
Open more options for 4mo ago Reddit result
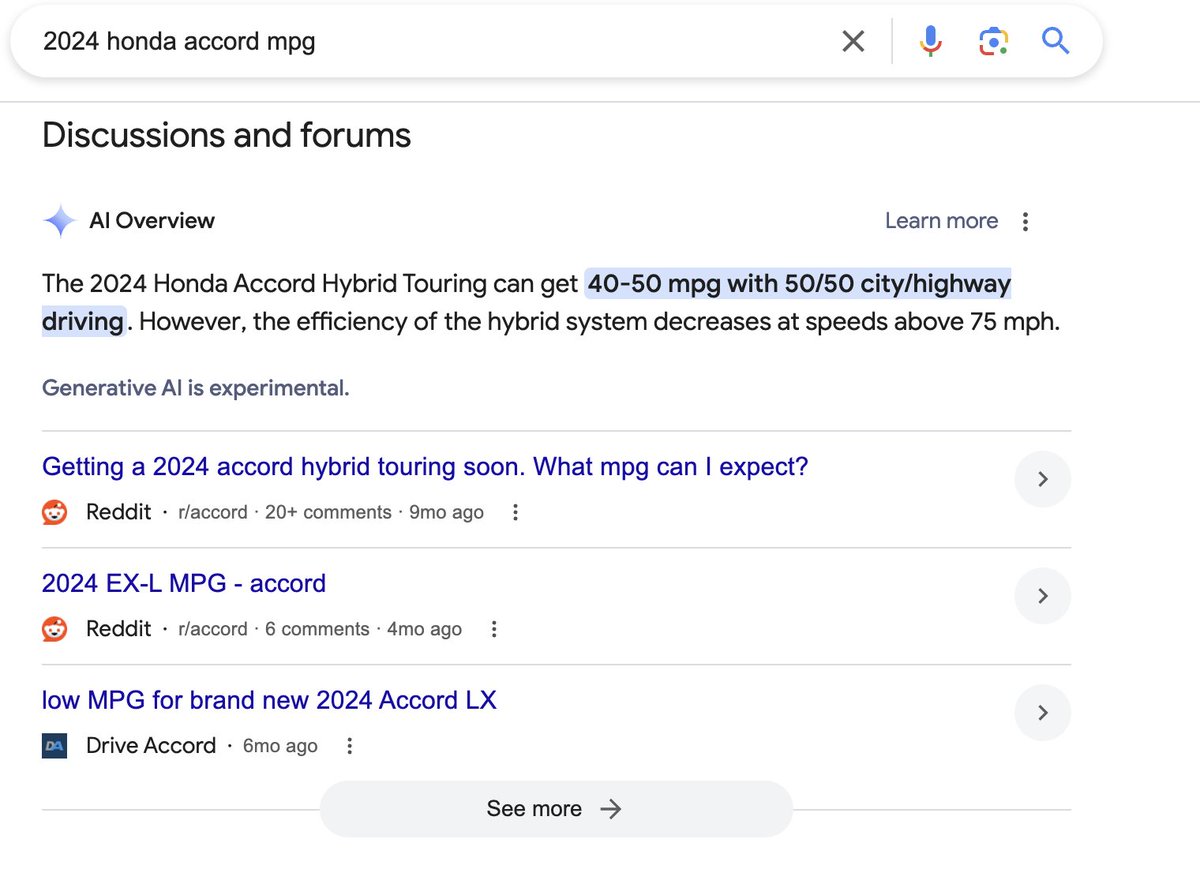(x=493, y=629)
